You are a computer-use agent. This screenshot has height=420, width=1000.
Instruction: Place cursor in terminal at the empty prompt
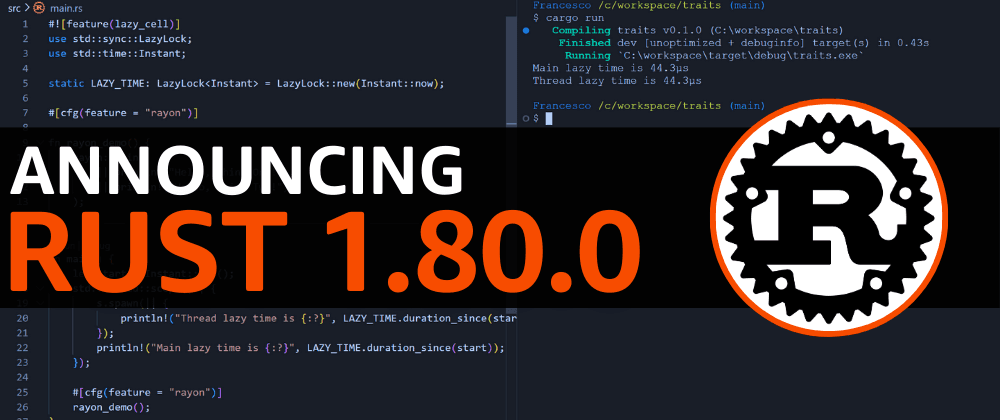tap(549, 119)
